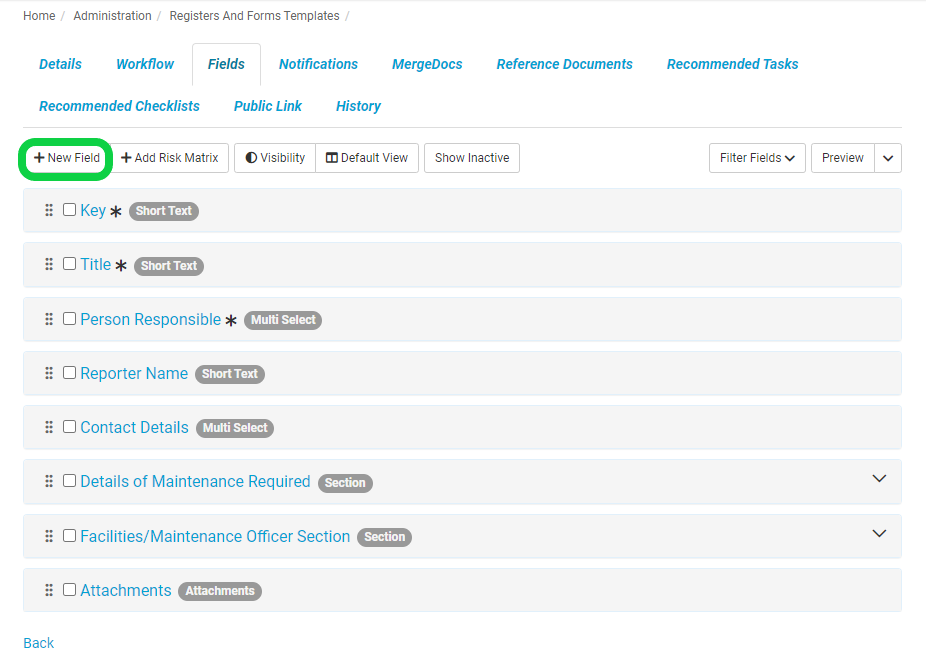The width and height of the screenshot is (926, 662).
Task: Tick the Title field checkbox
Action: tap(69, 263)
